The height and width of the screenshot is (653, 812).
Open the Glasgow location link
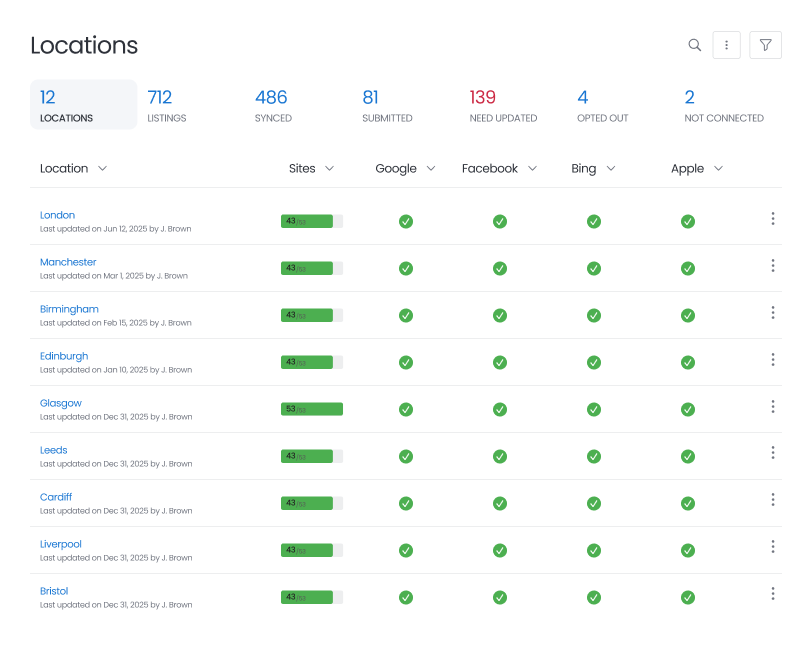pyautogui.click(x=61, y=403)
